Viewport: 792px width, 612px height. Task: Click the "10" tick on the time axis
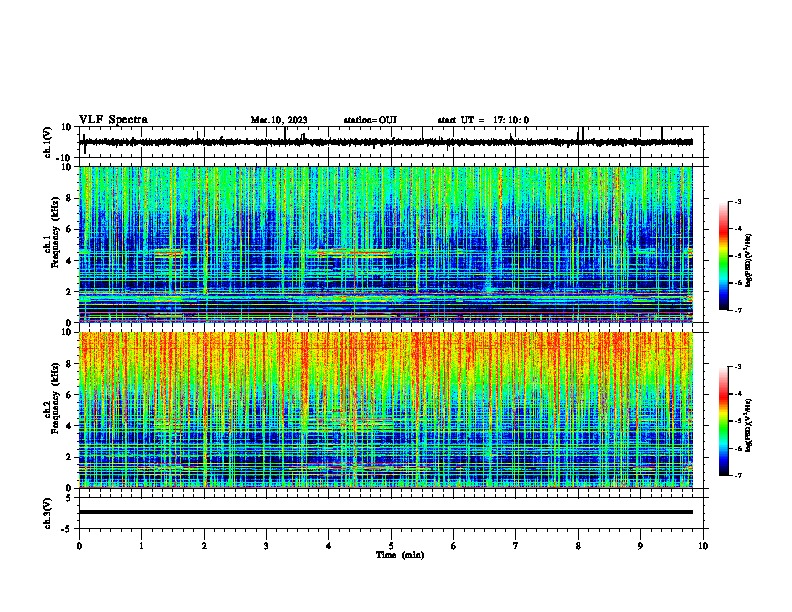703,546
